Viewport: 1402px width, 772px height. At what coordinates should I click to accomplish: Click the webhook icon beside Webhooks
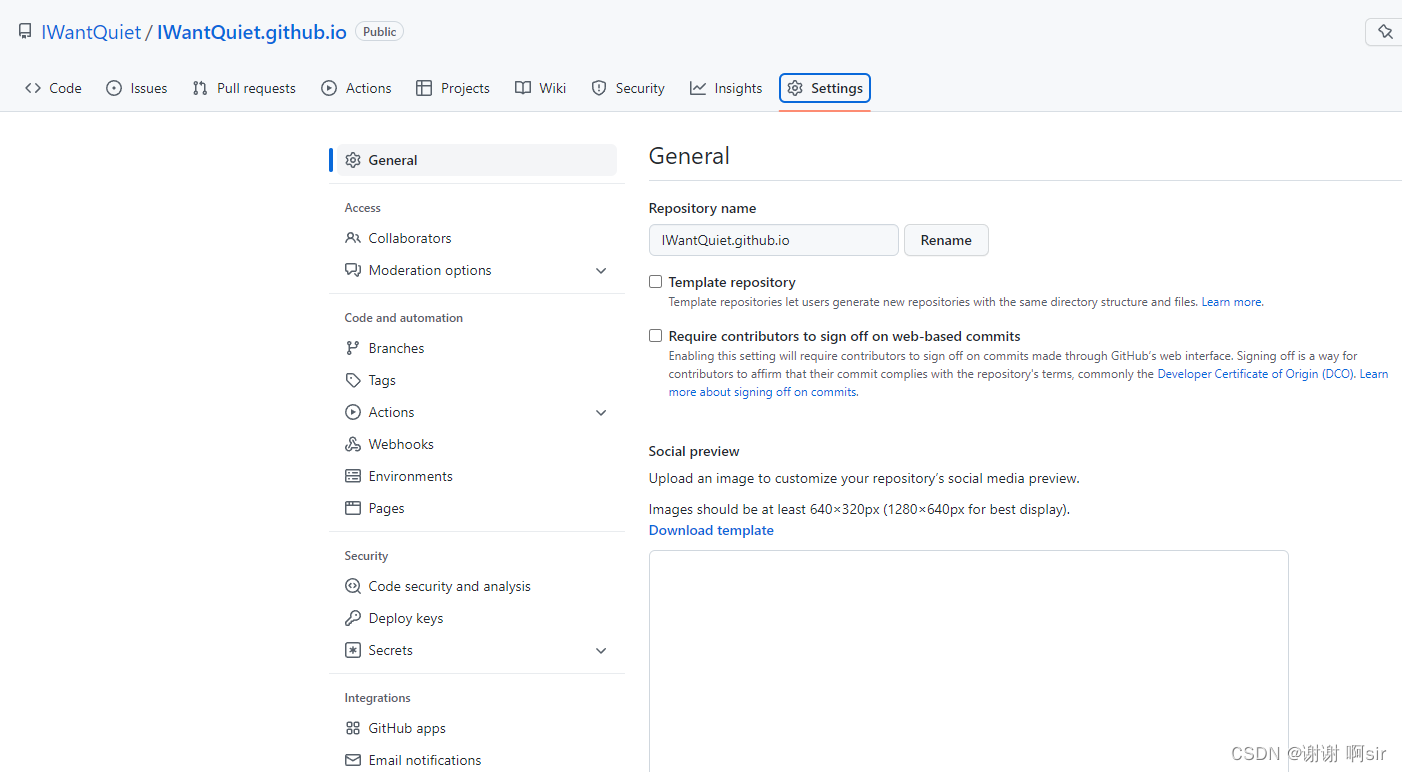pyautogui.click(x=353, y=444)
